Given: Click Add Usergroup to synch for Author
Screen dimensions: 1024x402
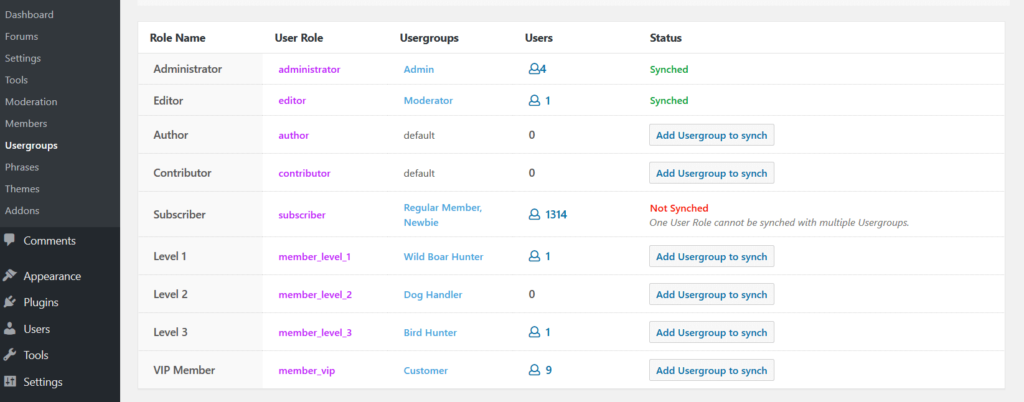Looking at the screenshot, I should coord(712,135).
